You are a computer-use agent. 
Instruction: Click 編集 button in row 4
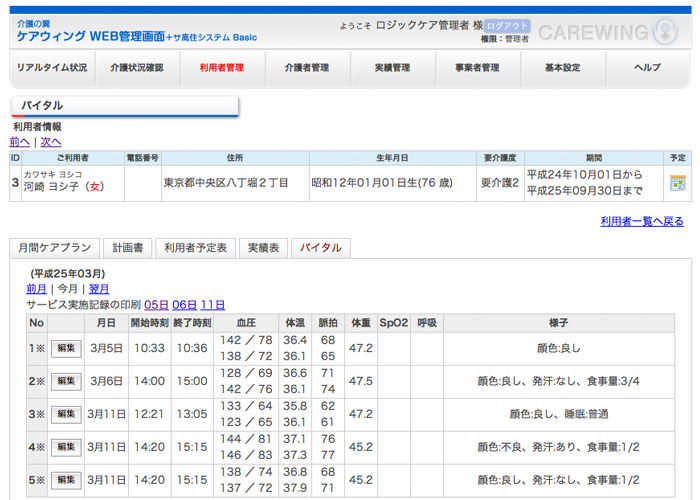coord(66,447)
